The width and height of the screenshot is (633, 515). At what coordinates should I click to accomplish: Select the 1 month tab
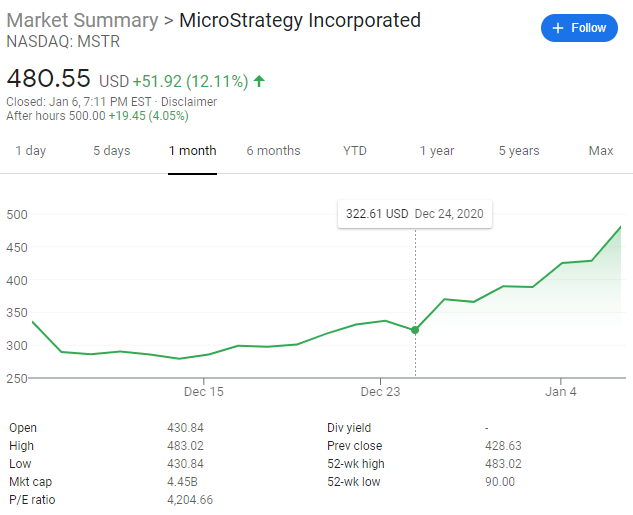pyautogui.click(x=193, y=151)
